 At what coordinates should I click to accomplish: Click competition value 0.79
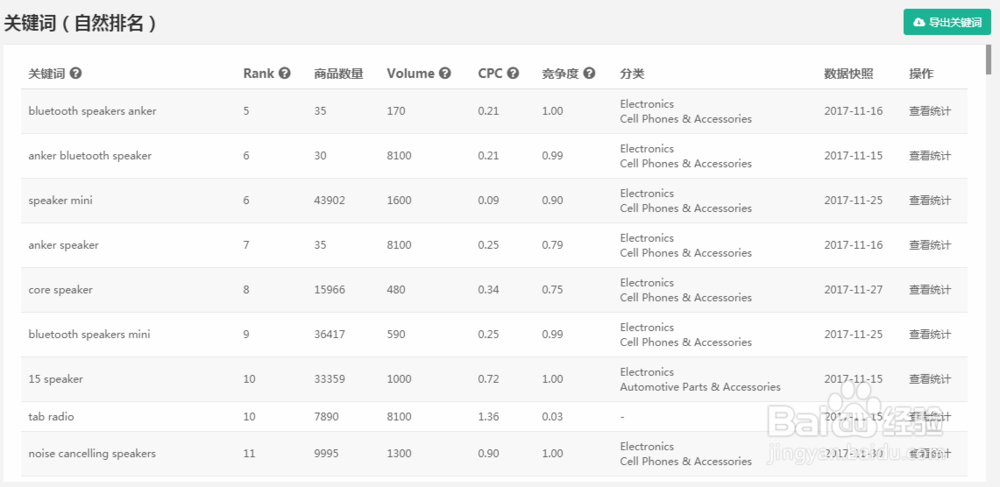552,245
